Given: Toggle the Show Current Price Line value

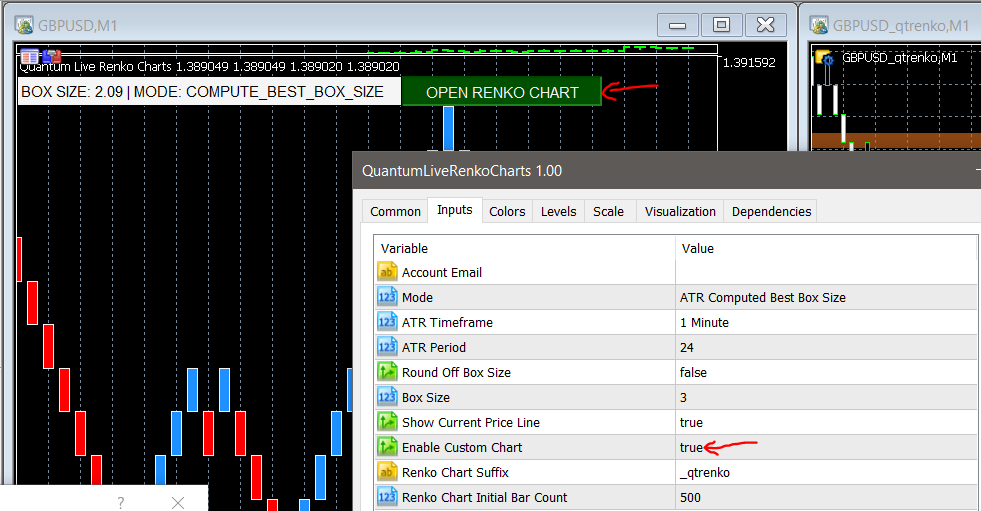Looking at the screenshot, I should 691,422.
